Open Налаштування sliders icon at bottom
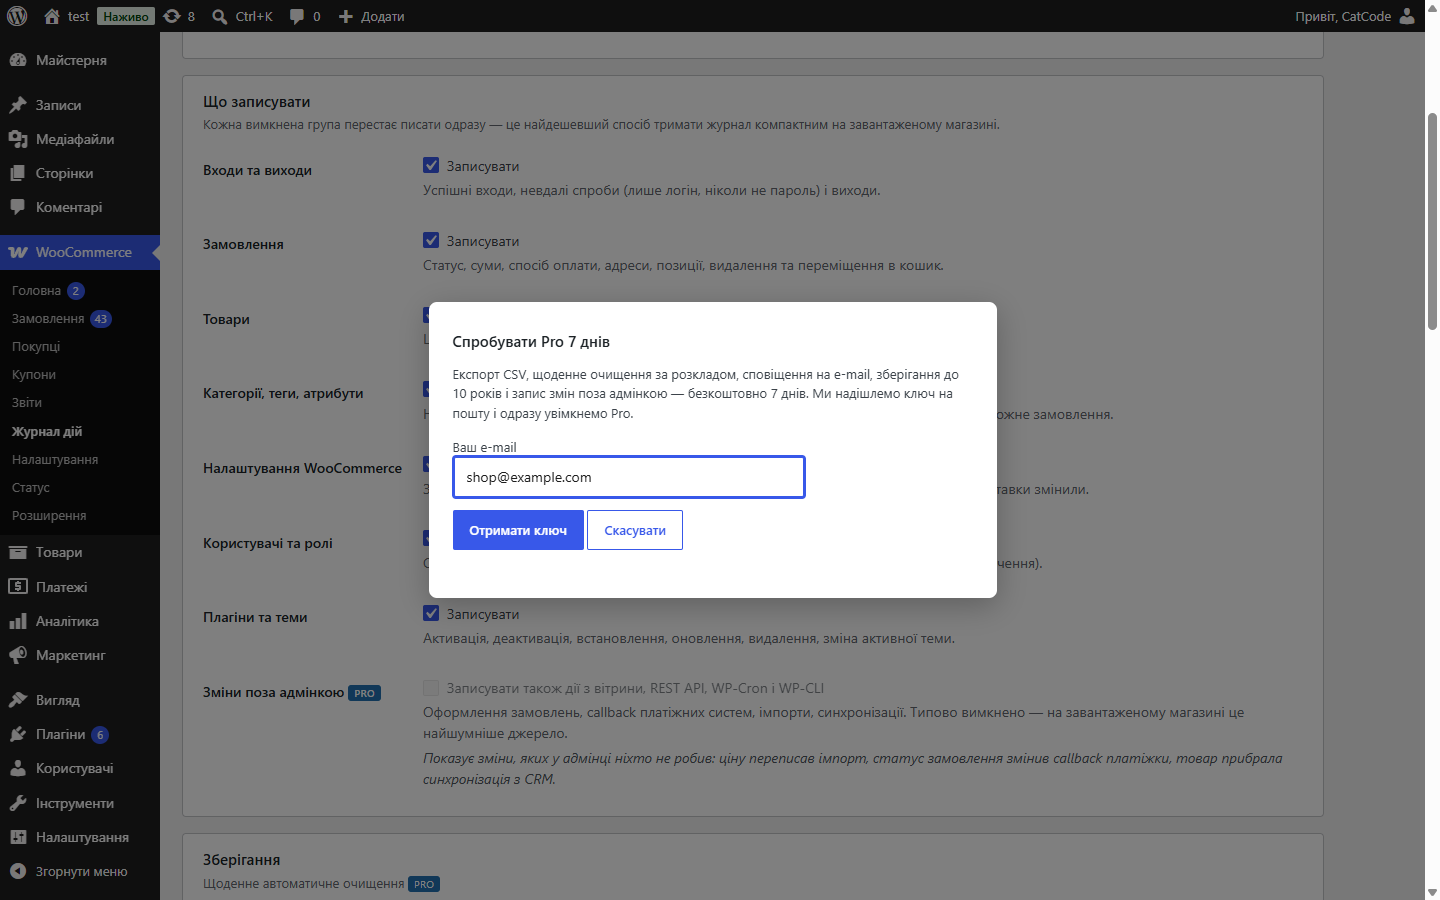This screenshot has height=900, width=1440. (x=18, y=837)
